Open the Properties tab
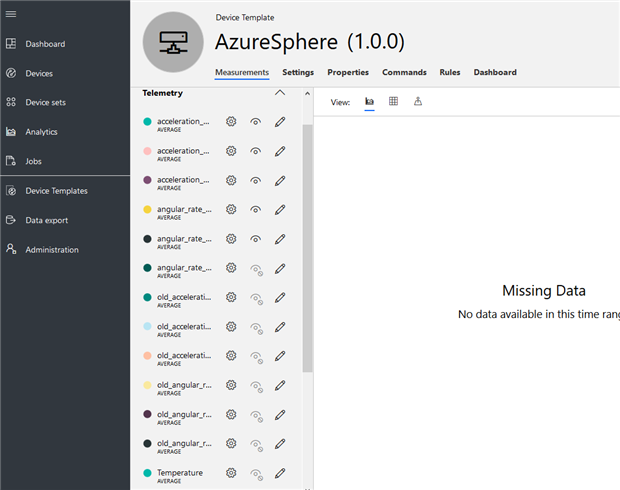 [348, 73]
